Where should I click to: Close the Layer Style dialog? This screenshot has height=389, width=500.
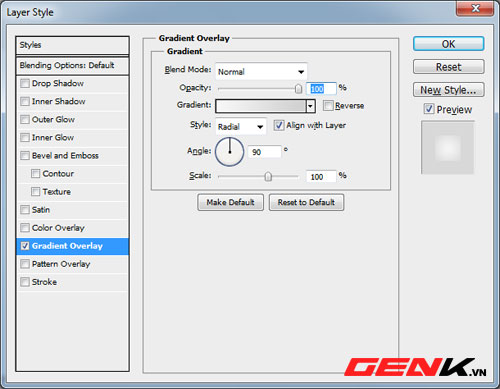(475, 8)
